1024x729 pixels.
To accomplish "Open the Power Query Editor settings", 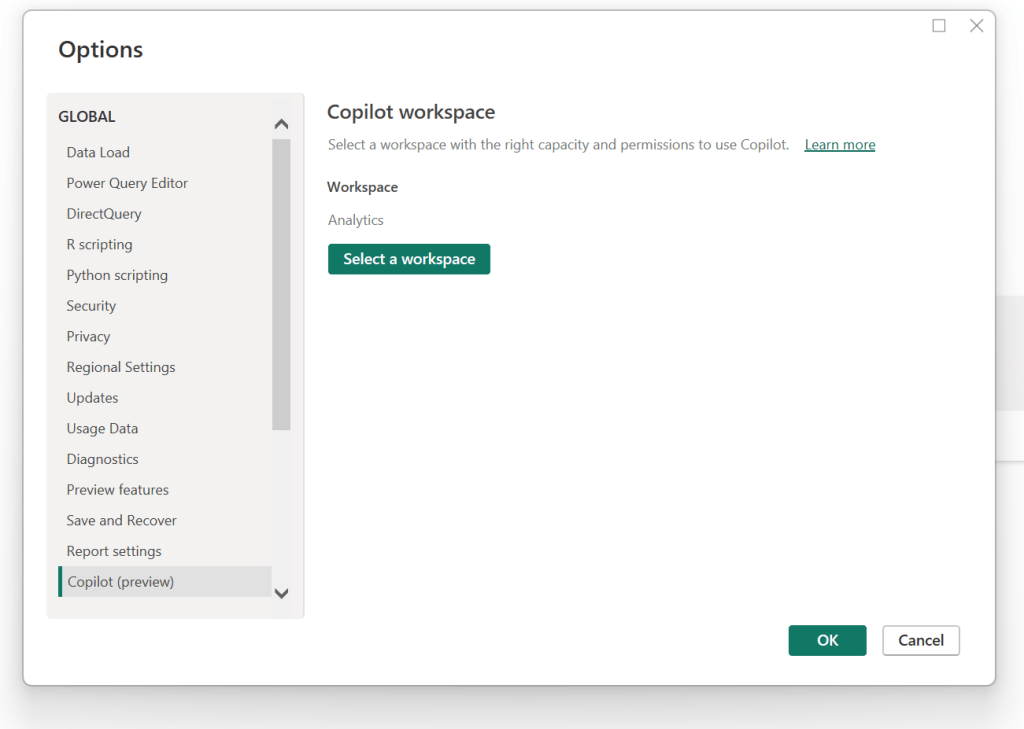I will pyautogui.click(x=127, y=183).
